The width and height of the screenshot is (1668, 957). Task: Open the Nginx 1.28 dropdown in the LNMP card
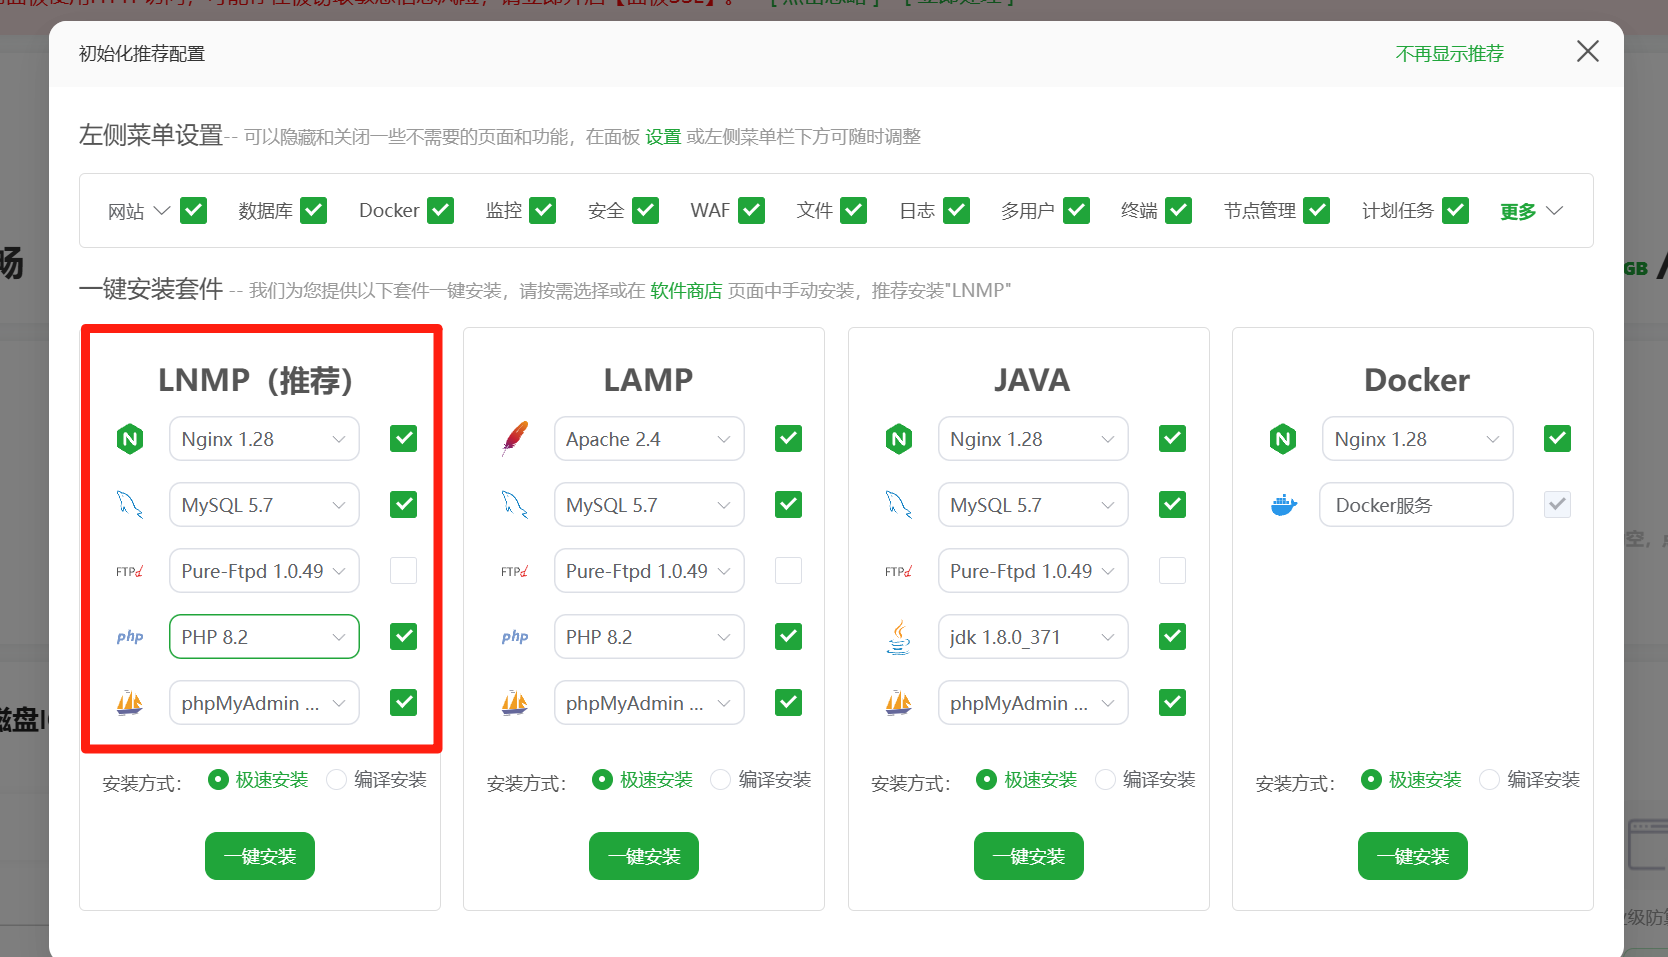coord(264,439)
